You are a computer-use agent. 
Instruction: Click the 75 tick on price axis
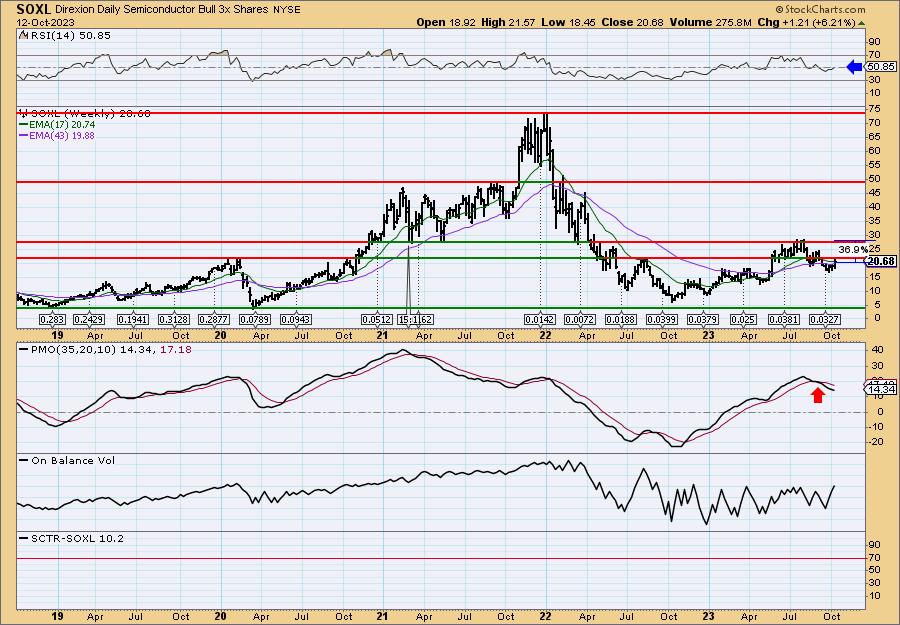pos(875,108)
